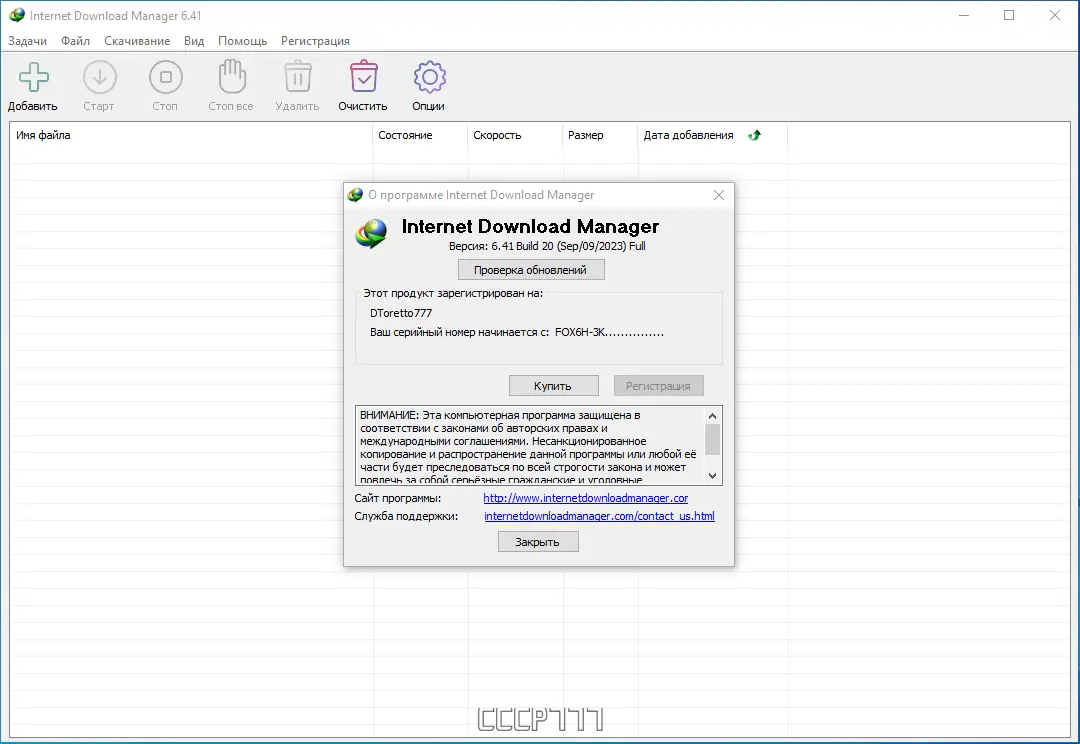Click the Стоп все icon
The height and width of the screenshot is (744, 1080).
coord(230,76)
